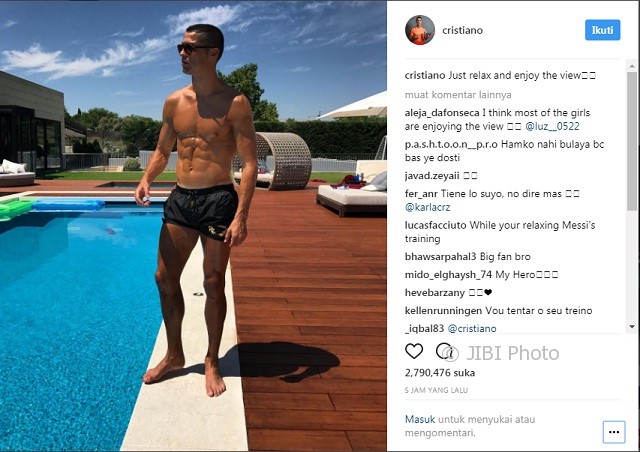Click the comments scrollbar up arrow
This screenshot has height=452, width=640.
coord(632,65)
